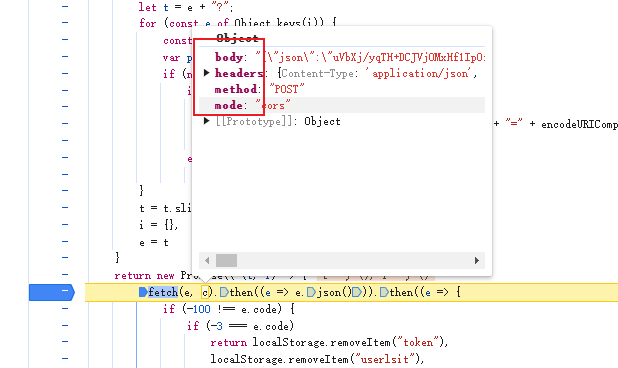The height and width of the screenshot is (368, 618).
Task: Click the highlighted variable c in fetch
Action: [x=205, y=292]
